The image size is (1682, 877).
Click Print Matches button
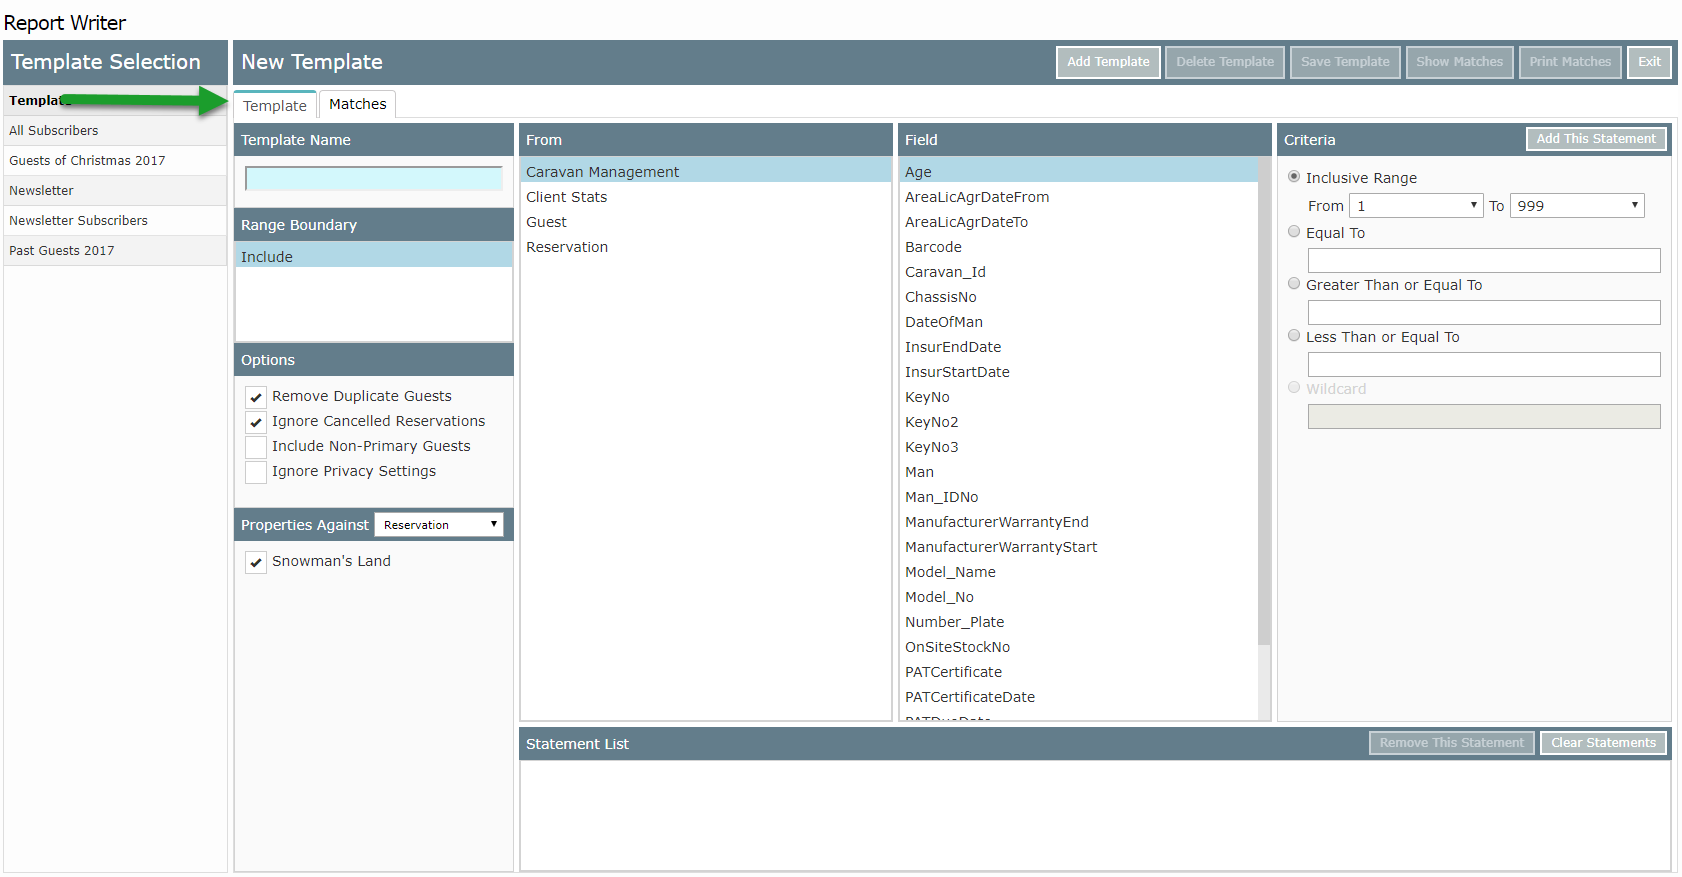click(1570, 62)
